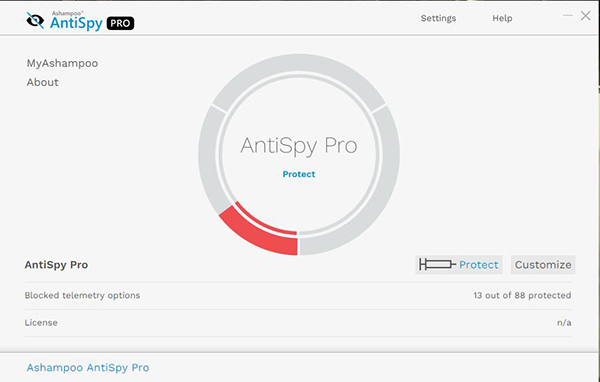Open the MyAshampoo page
This screenshot has height=382, width=600.
tap(62, 63)
